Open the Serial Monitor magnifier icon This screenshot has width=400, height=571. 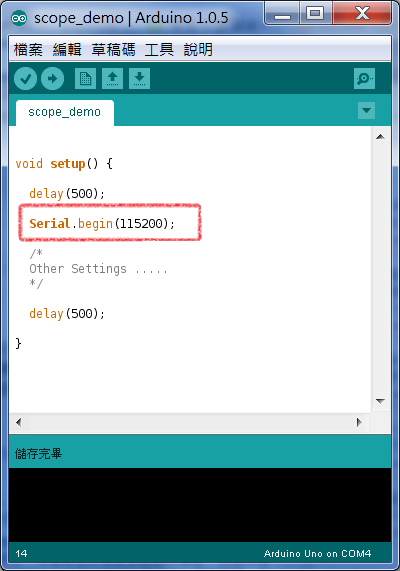pyautogui.click(x=364, y=78)
